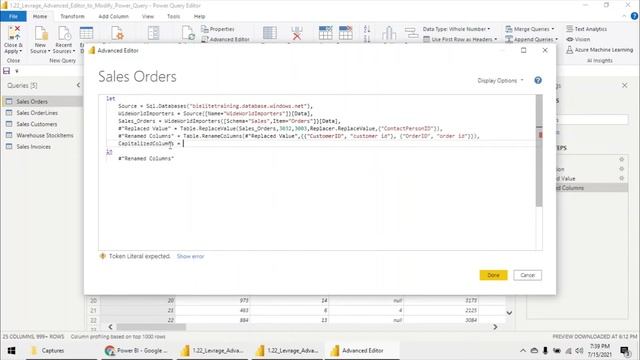
Task: Click the Remove Rows icon with red X
Action: [297, 33]
